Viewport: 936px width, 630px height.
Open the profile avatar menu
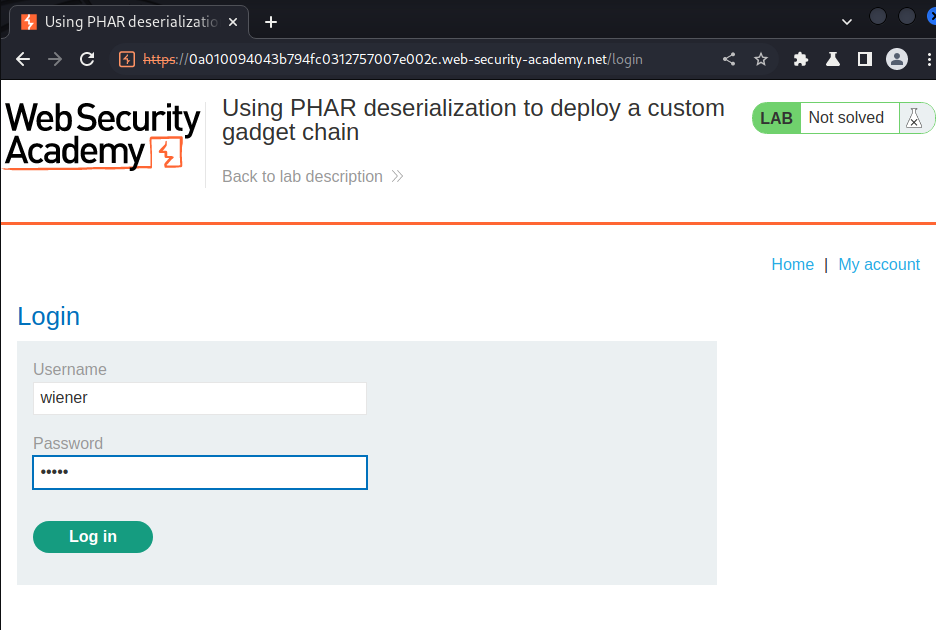pyautogui.click(x=897, y=59)
